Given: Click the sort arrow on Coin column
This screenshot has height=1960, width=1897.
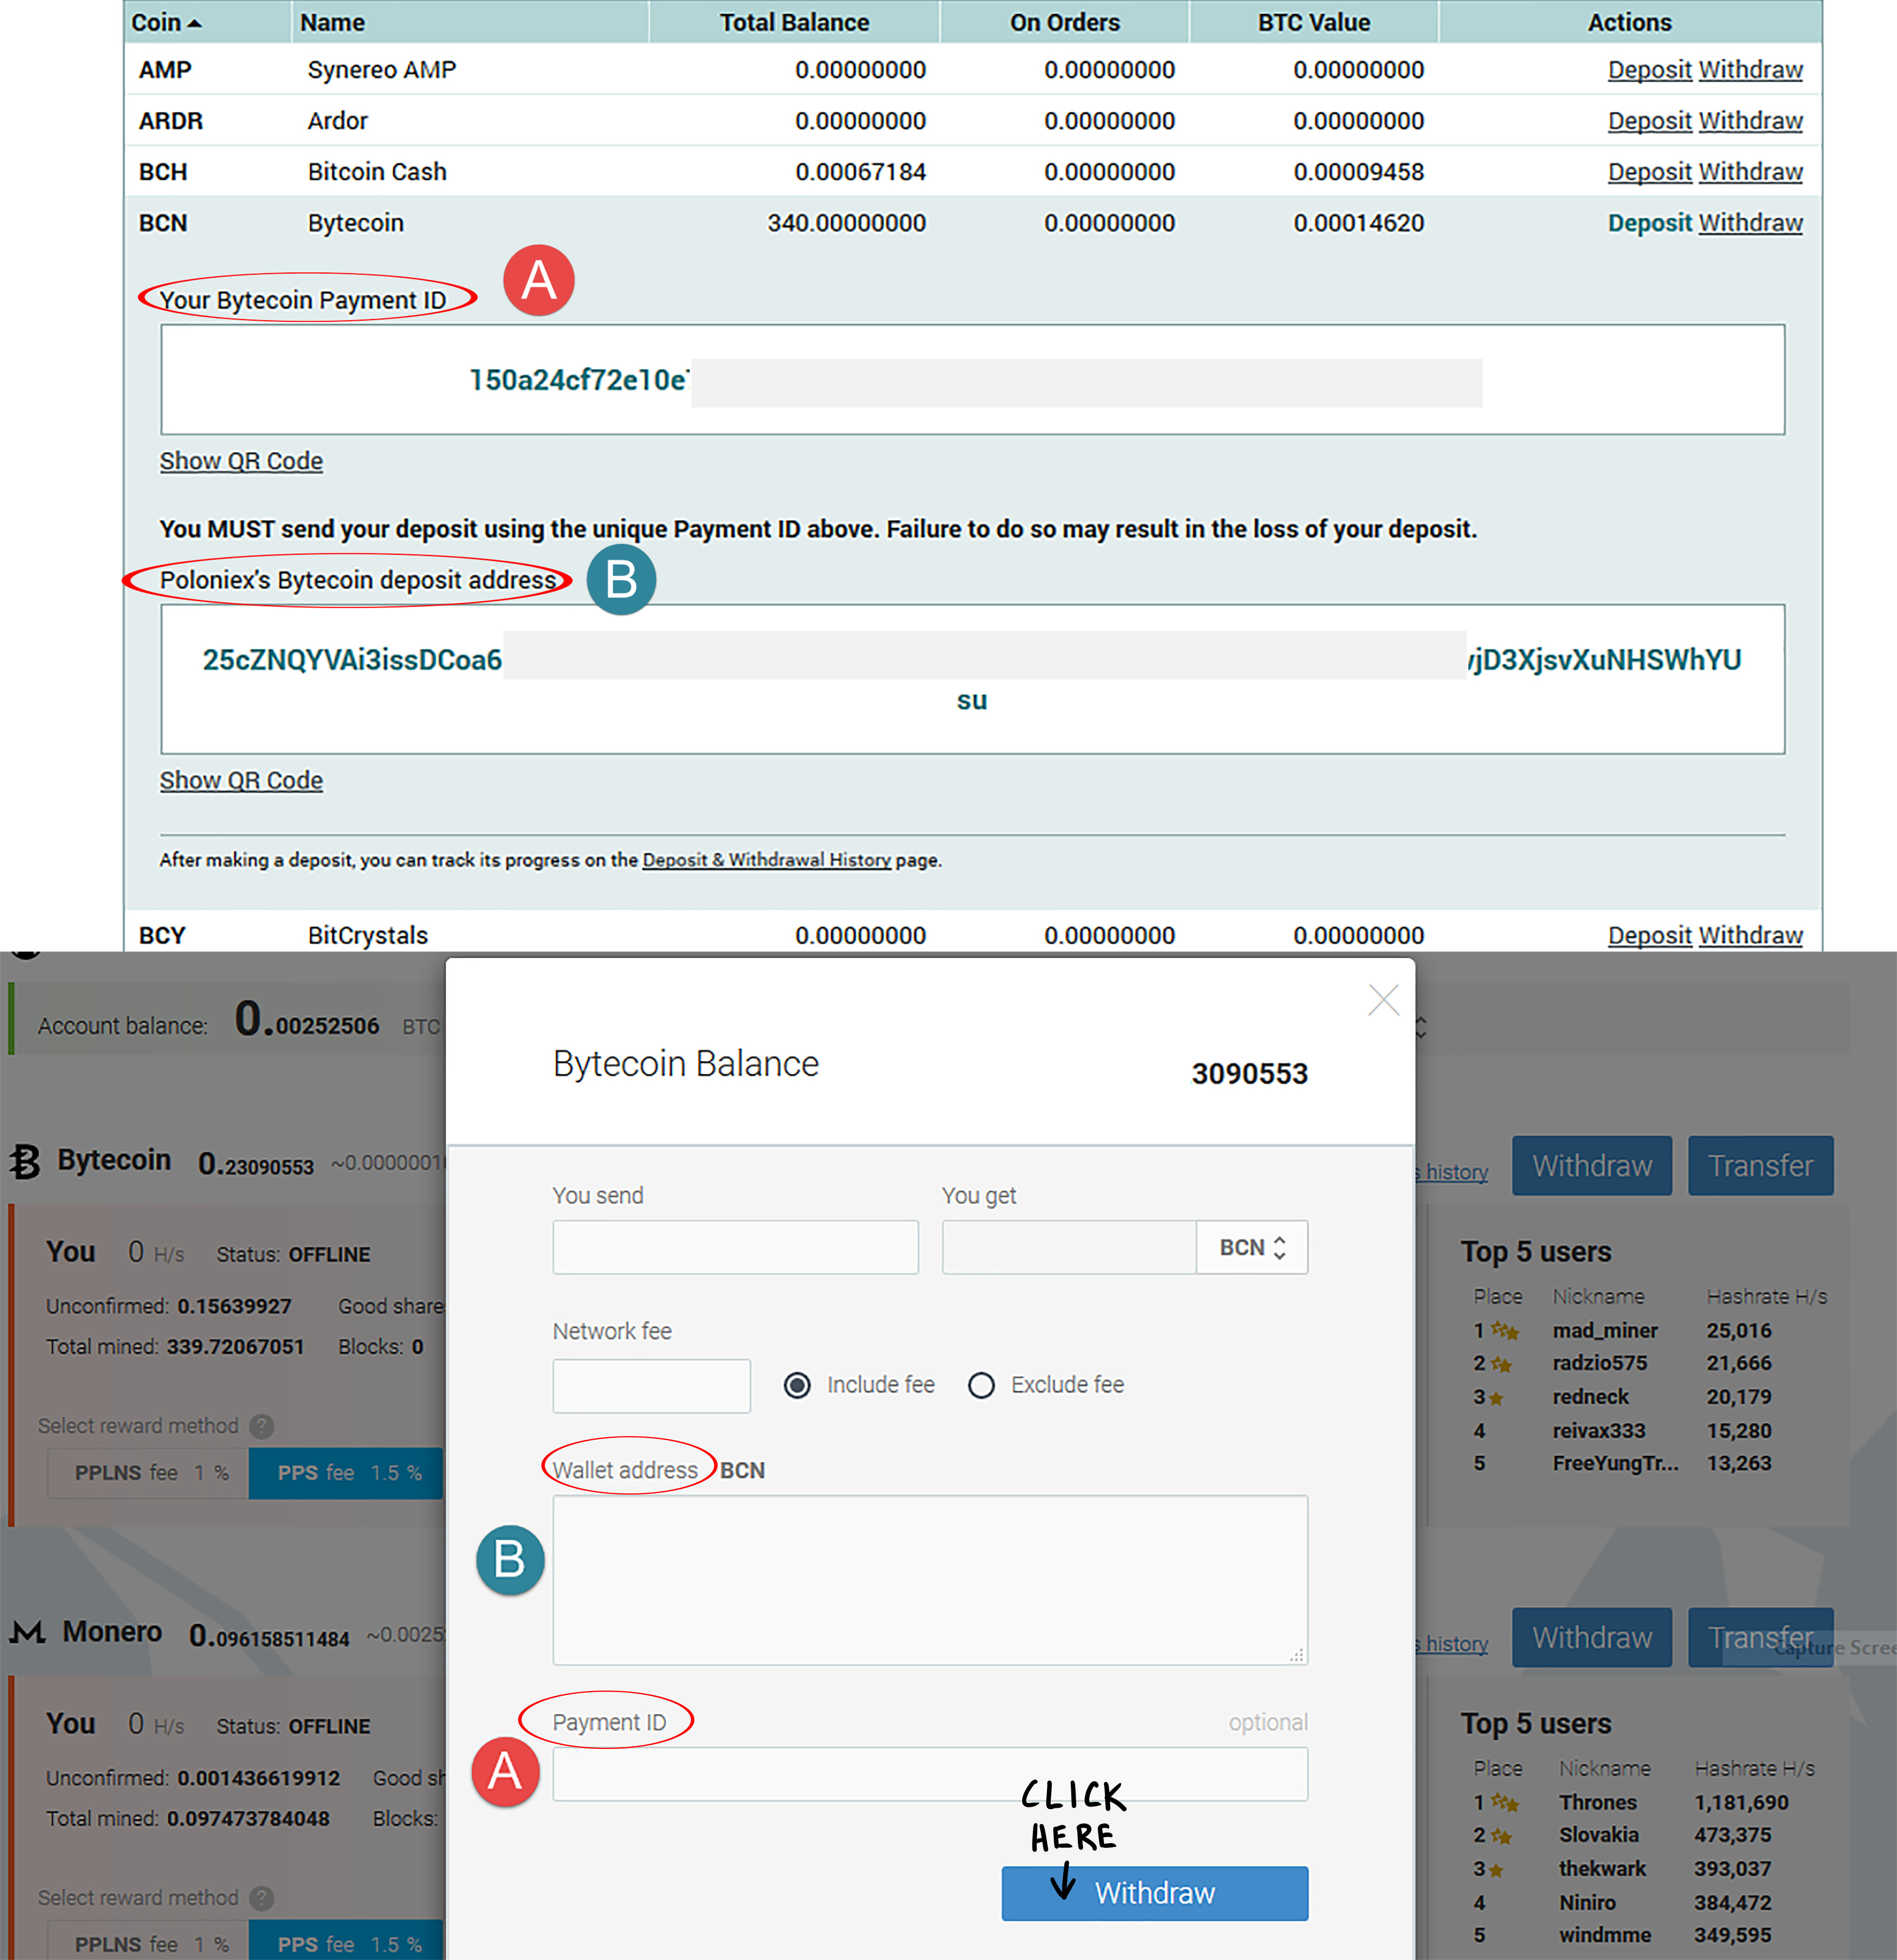Looking at the screenshot, I should [x=195, y=23].
